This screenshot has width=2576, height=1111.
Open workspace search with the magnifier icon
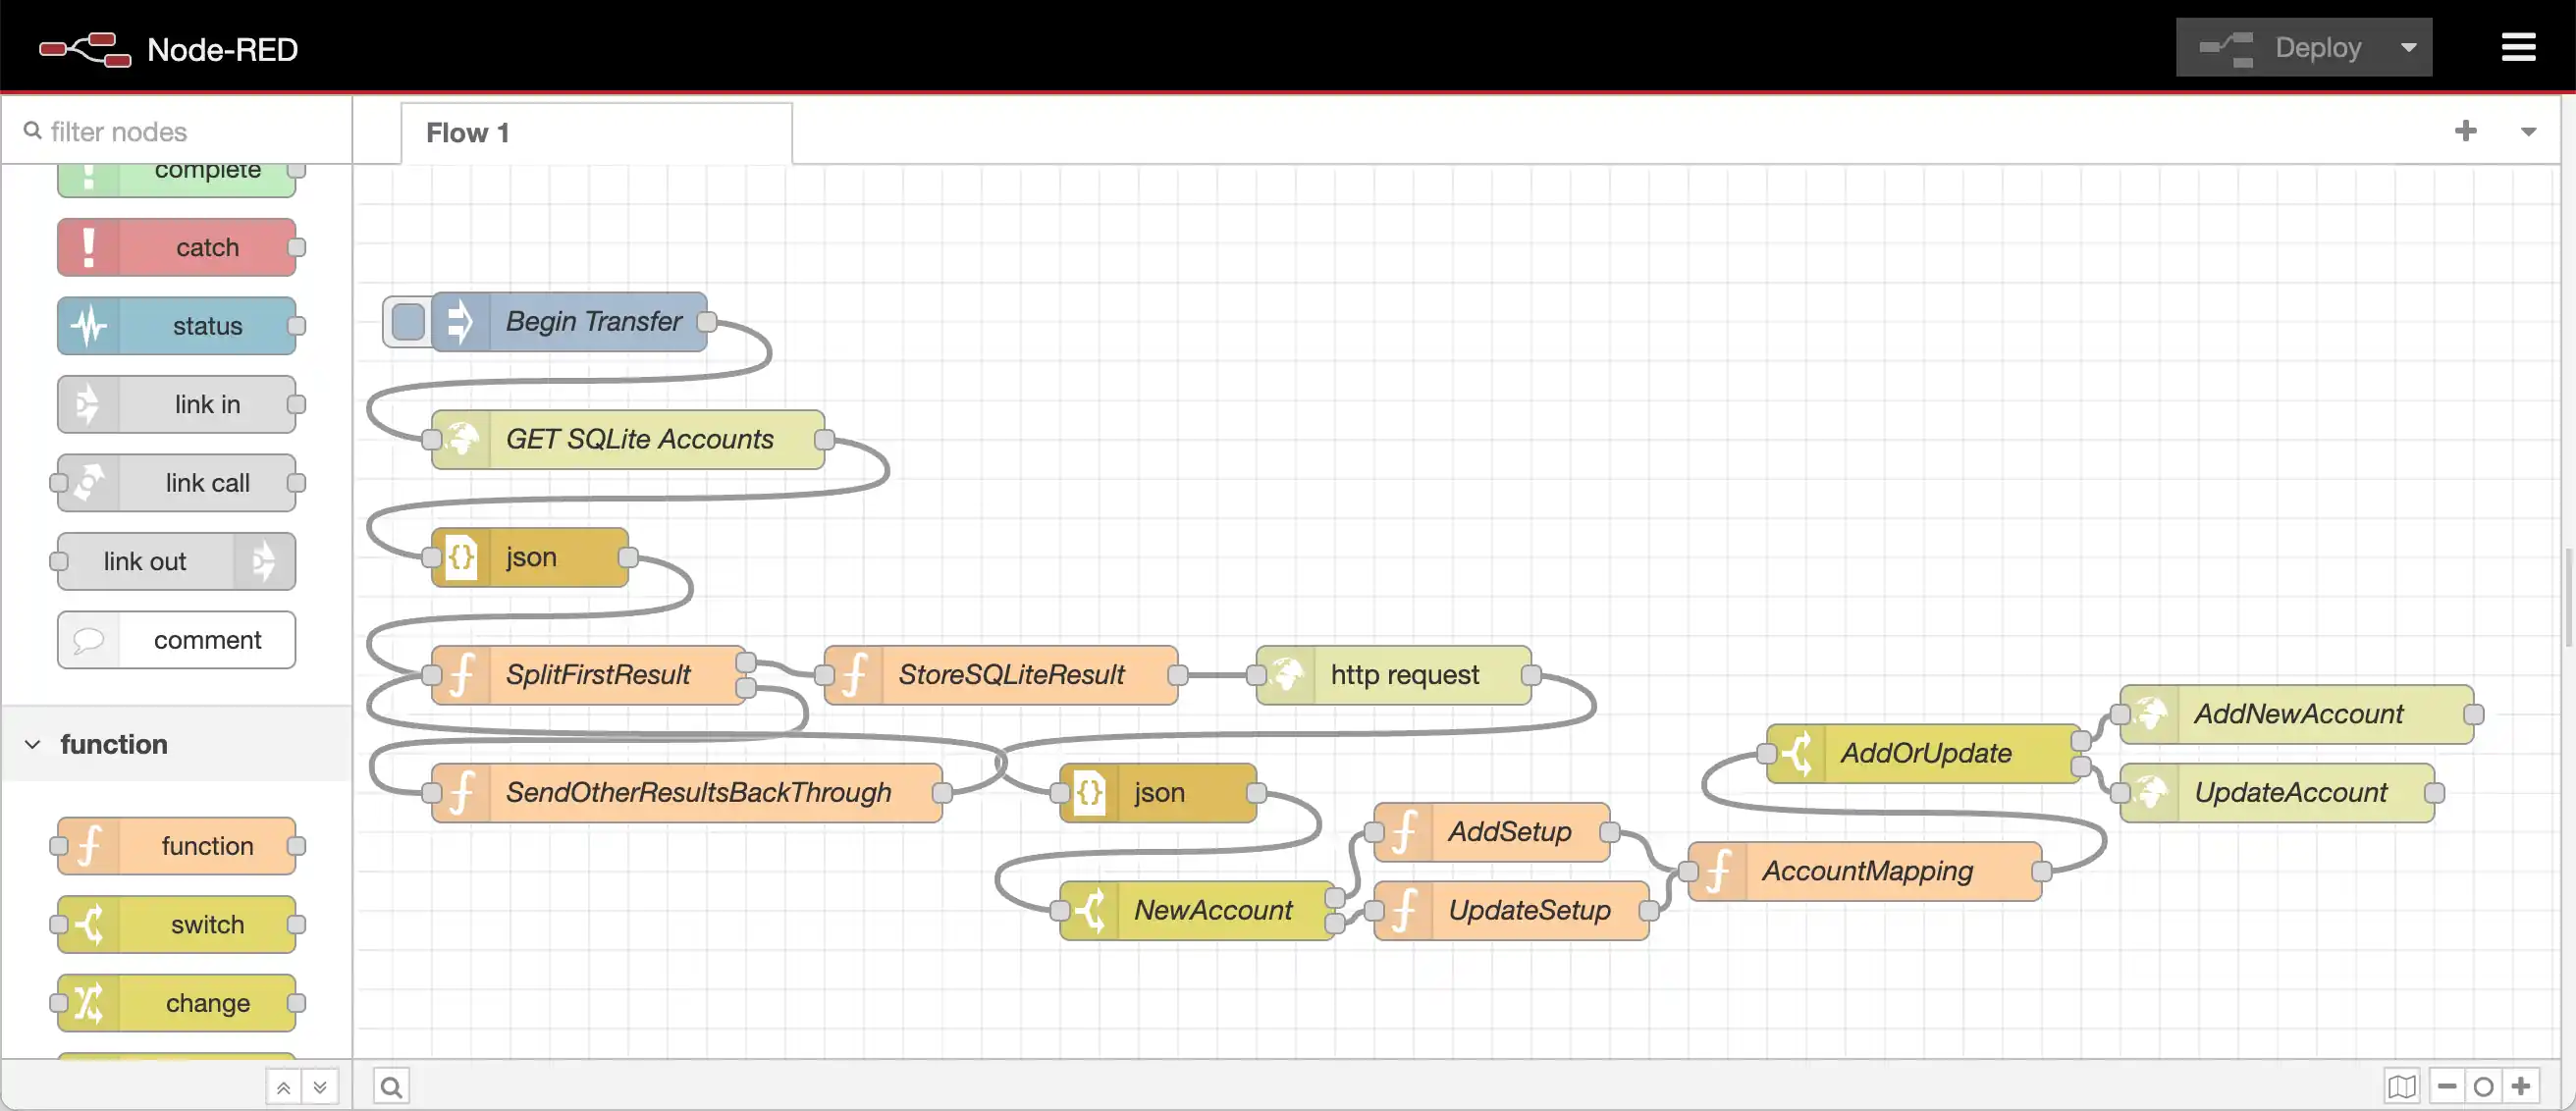(x=391, y=1085)
